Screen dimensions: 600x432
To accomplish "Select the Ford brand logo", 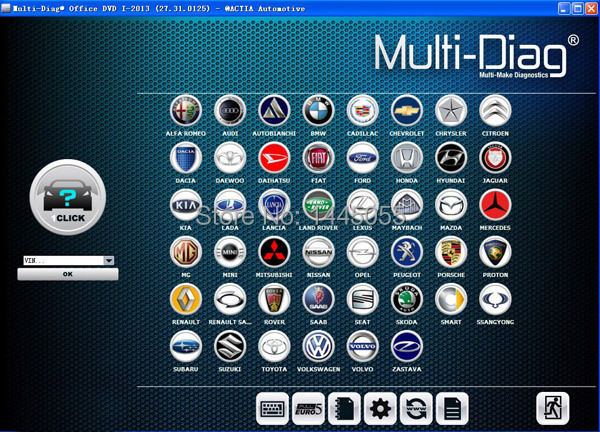I will (362, 158).
